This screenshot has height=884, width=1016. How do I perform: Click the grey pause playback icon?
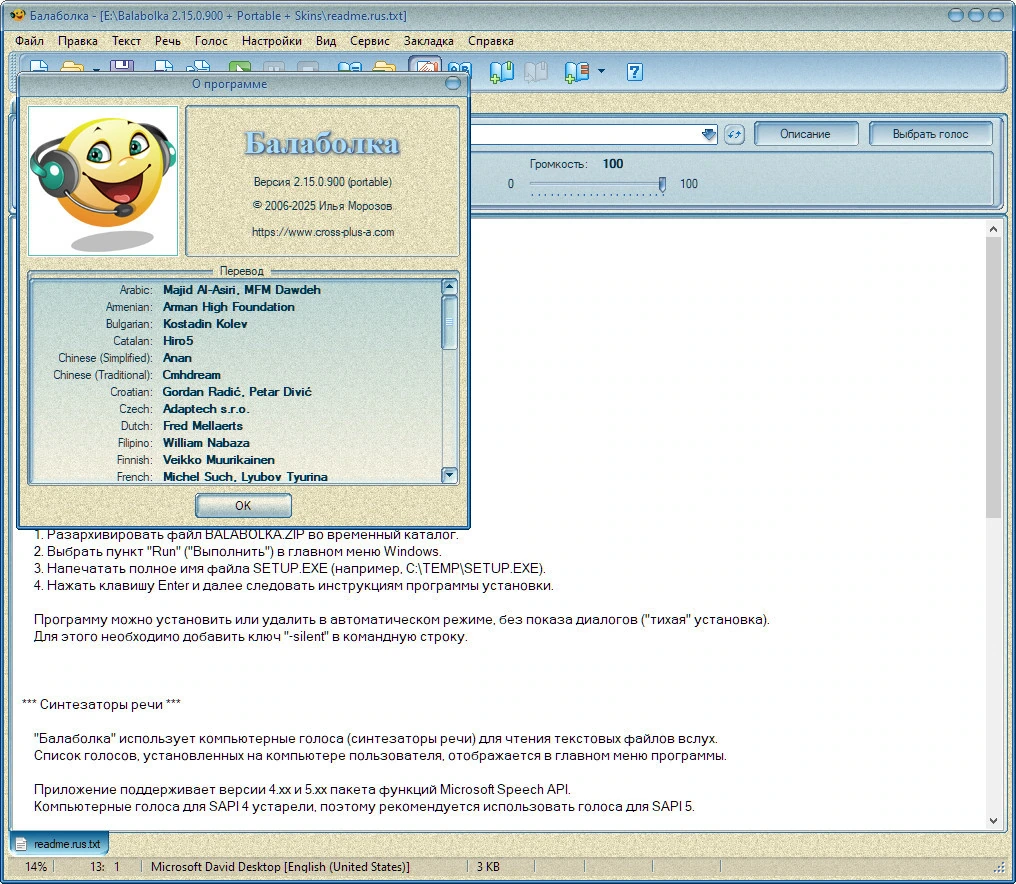coord(273,67)
